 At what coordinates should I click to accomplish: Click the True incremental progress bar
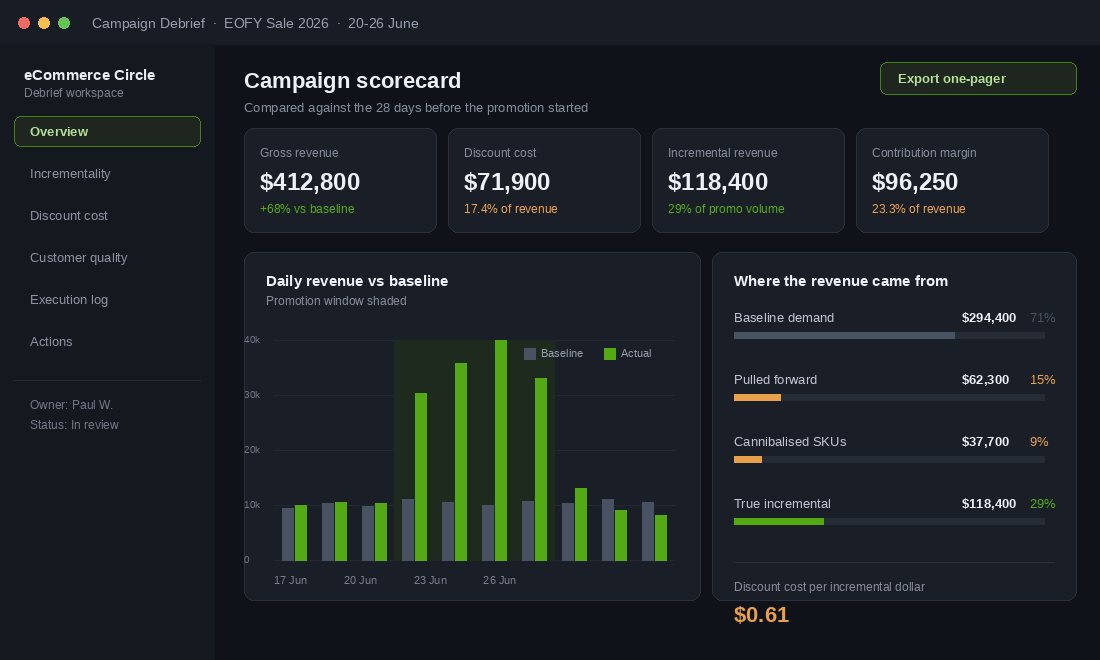[x=890, y=522]
